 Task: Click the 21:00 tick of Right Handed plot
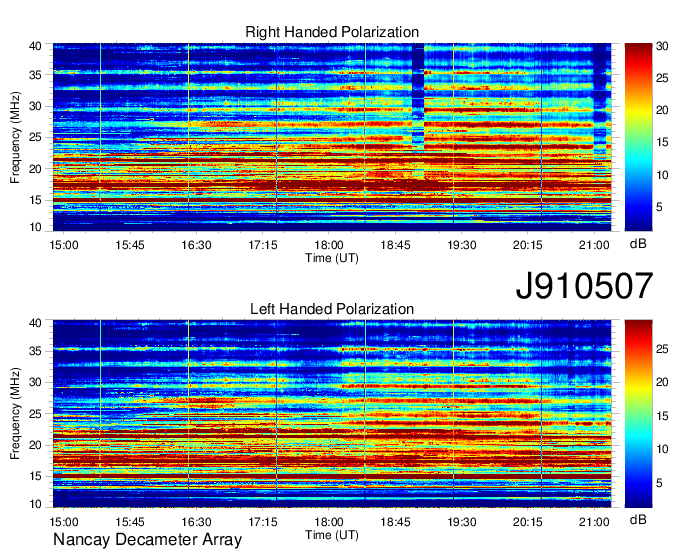594,245
